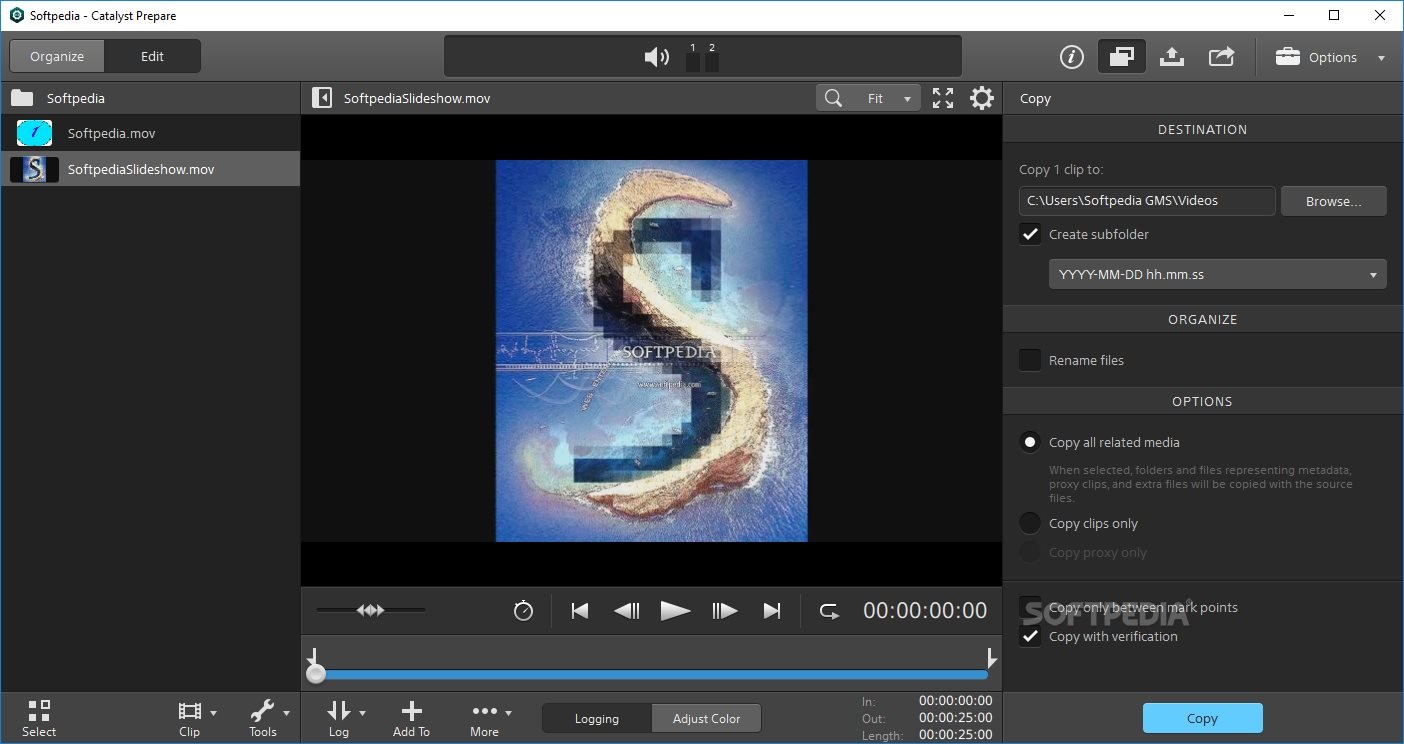Click the mark out point marker

991,656
